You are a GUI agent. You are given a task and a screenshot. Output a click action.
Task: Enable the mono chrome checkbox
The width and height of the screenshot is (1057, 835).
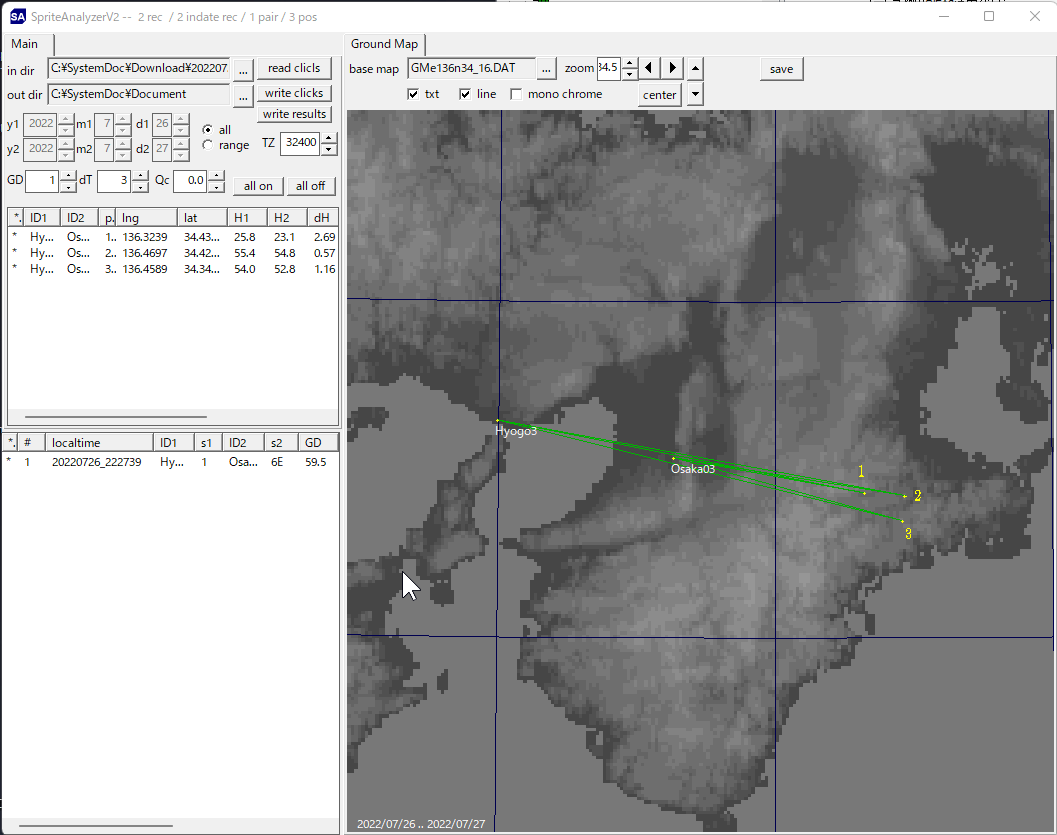pos(516,94)
